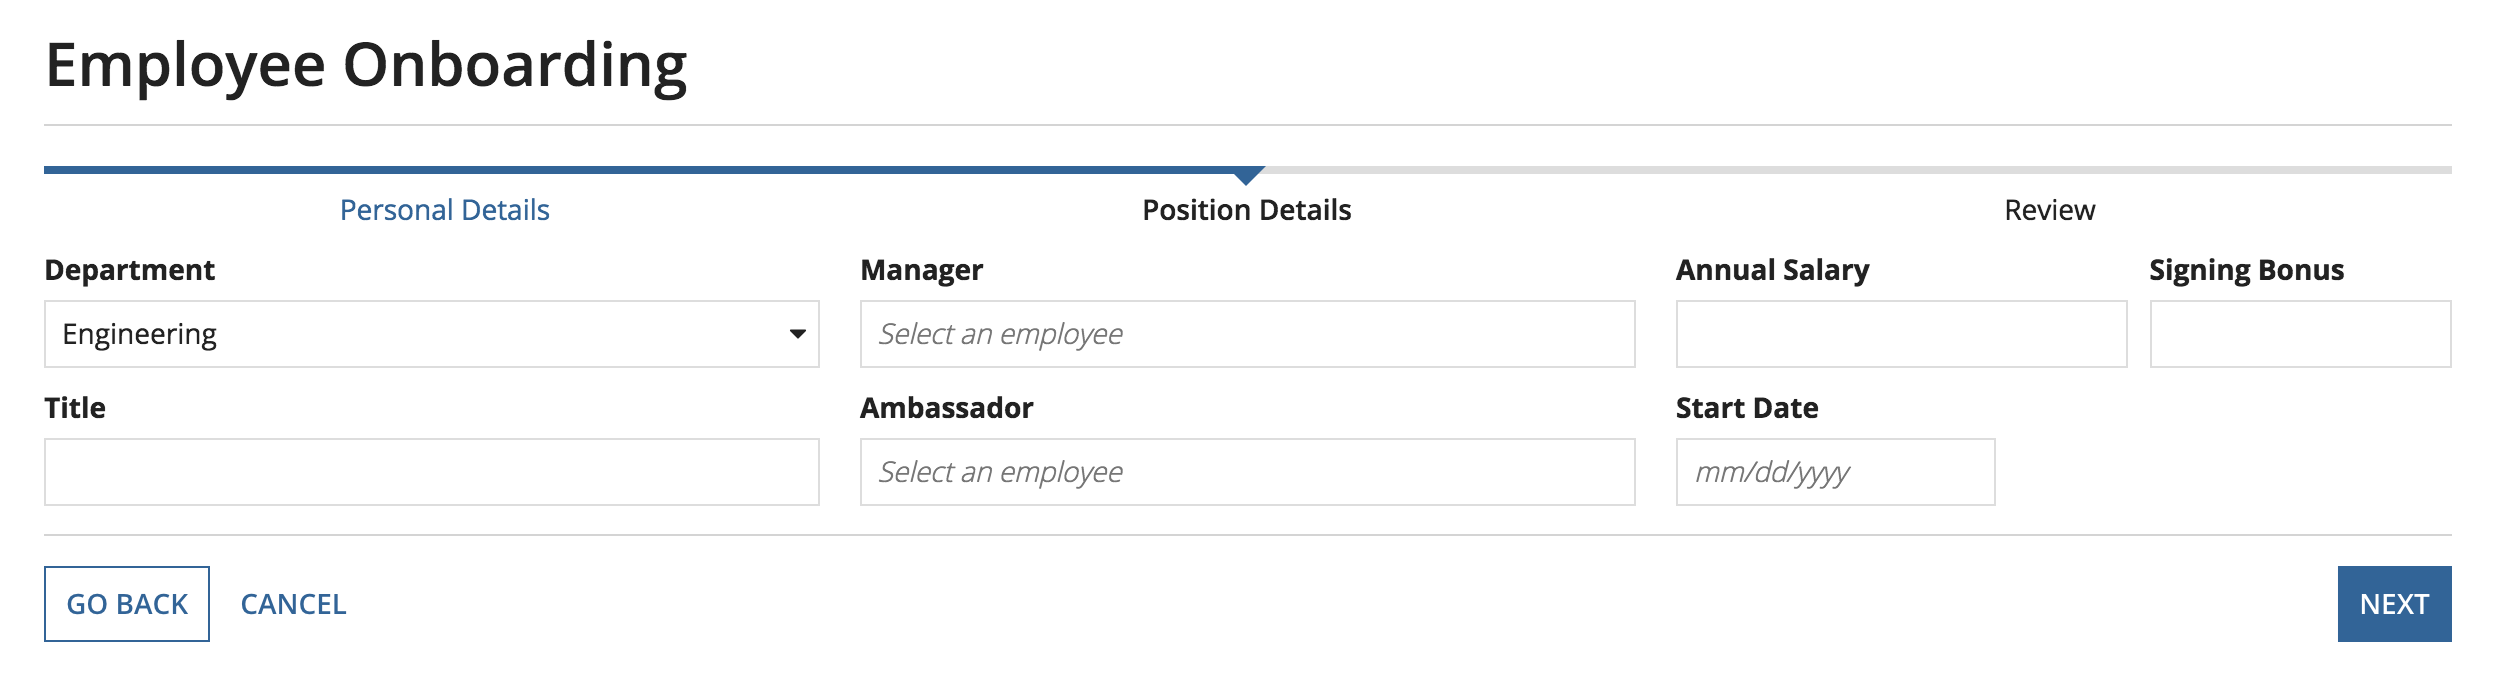This screenshot has height=684, width=2498.
Task: Open the Ambassador employee selector
Action: tap(1247, 472)
